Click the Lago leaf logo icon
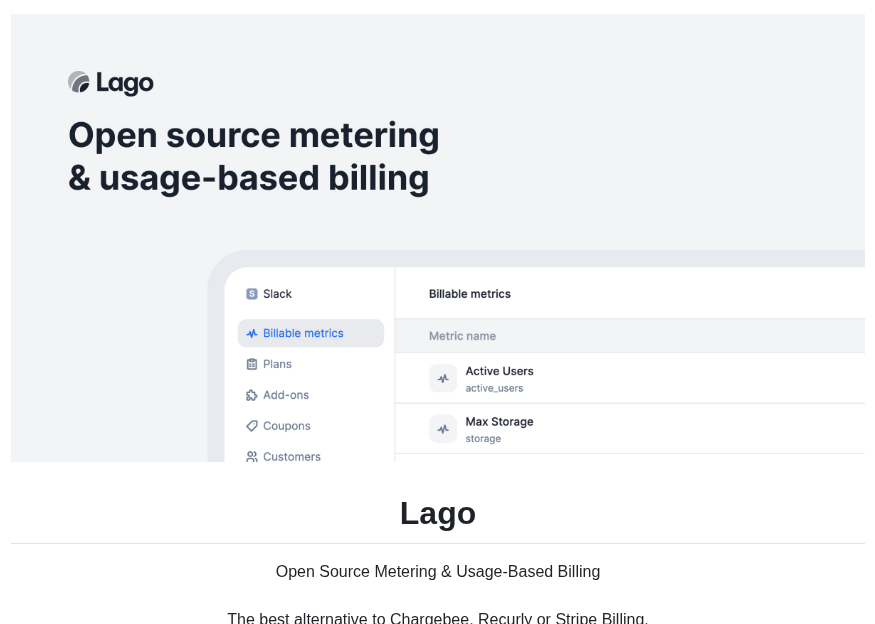 coord(79,82)
